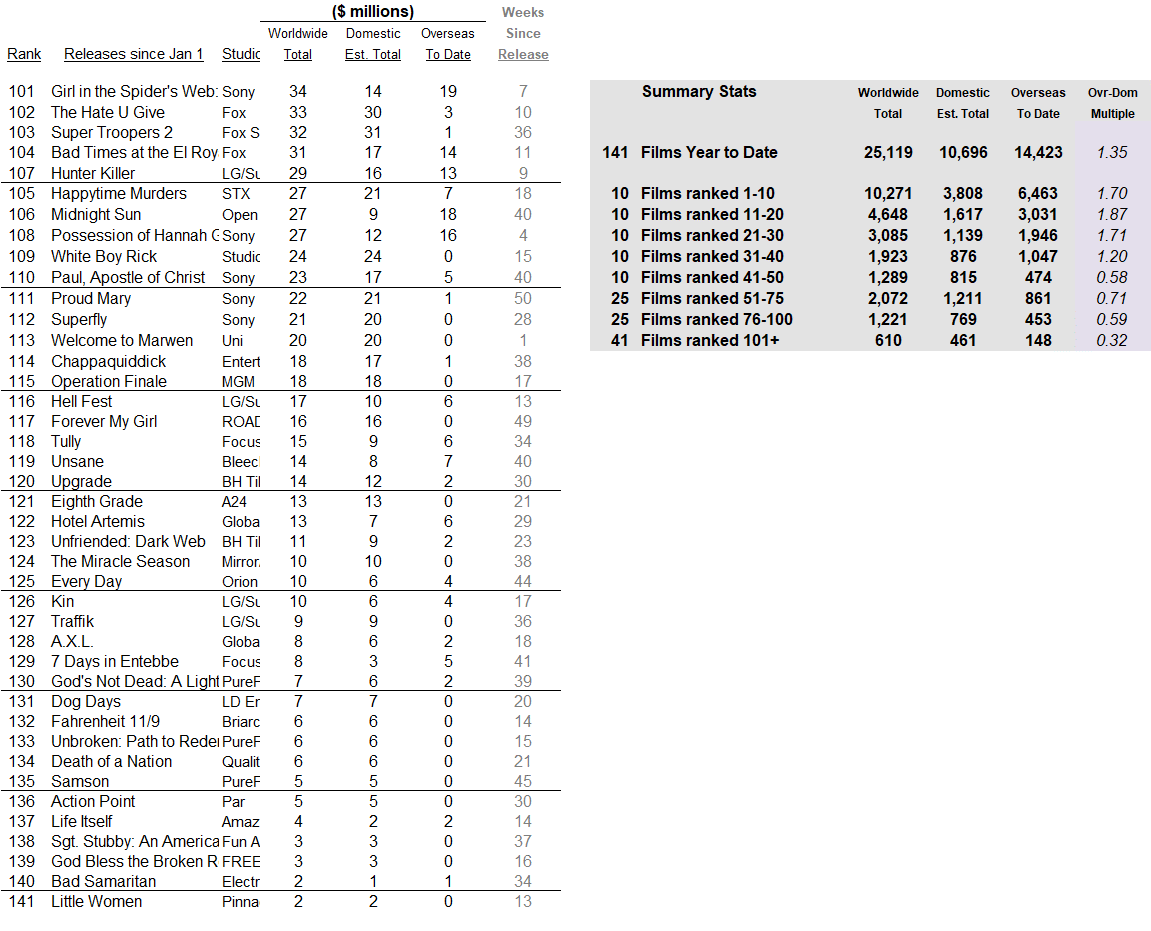This screenshot has height=931, width=1151.
Task: Select 'Midnight Sun' title cell
Action: tap(96, 214)
